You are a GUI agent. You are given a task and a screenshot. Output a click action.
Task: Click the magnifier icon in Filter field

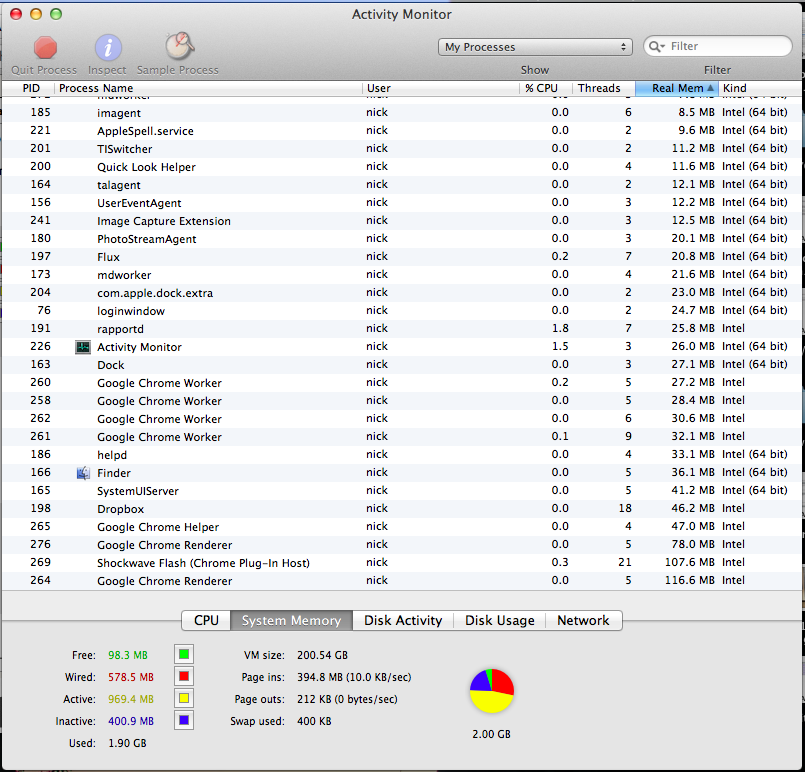click(657, 47)
